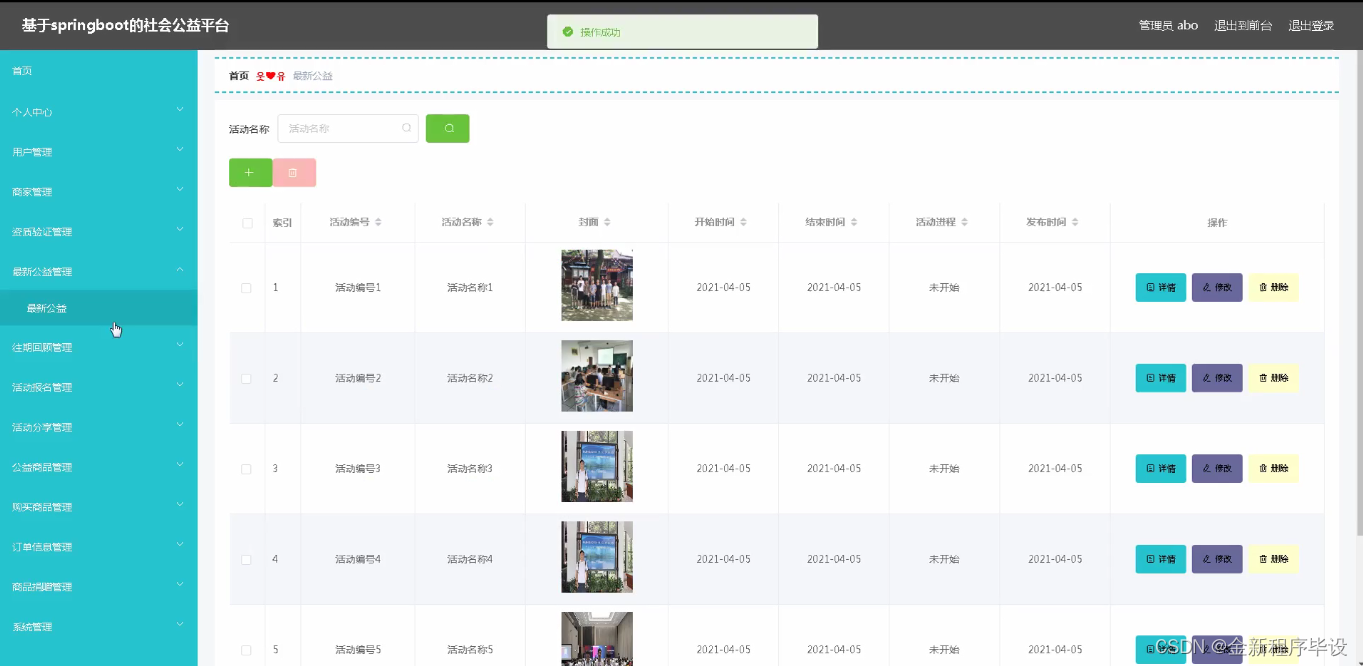Click 退出登录 in the top bar

pyautogui.click(x=1311, y=25)
